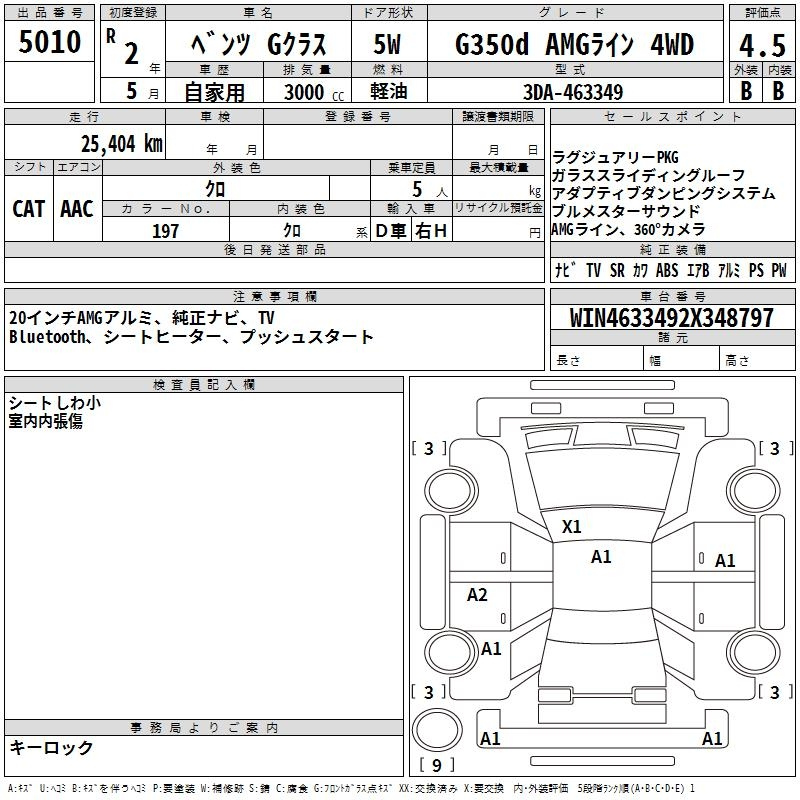This screenshot has height=800, width=800.
Task: Click the exterior grade B under 外装
Action: point(745,89)
